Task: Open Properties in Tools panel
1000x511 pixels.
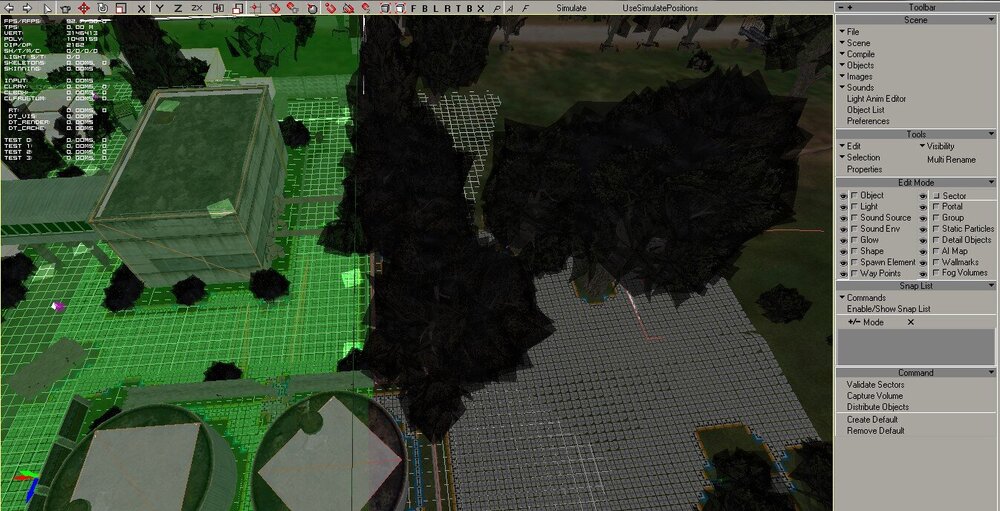Action: click(x=864, y=169)
